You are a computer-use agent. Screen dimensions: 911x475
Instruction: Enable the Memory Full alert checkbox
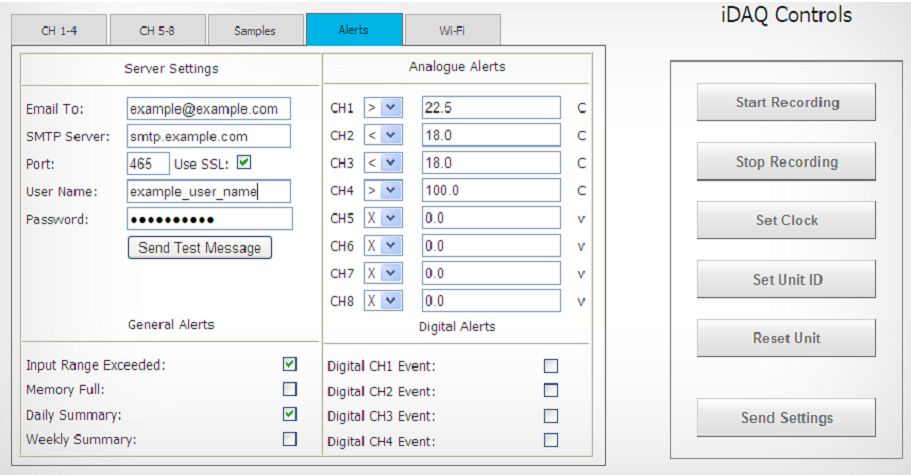point(289,389)
